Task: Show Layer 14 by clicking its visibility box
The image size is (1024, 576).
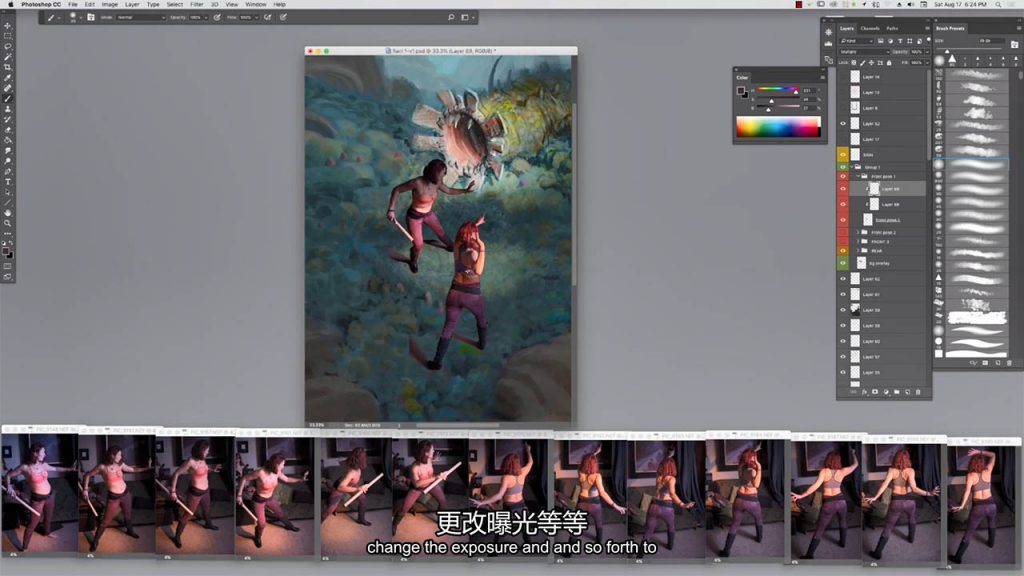Action: [843, 77]
